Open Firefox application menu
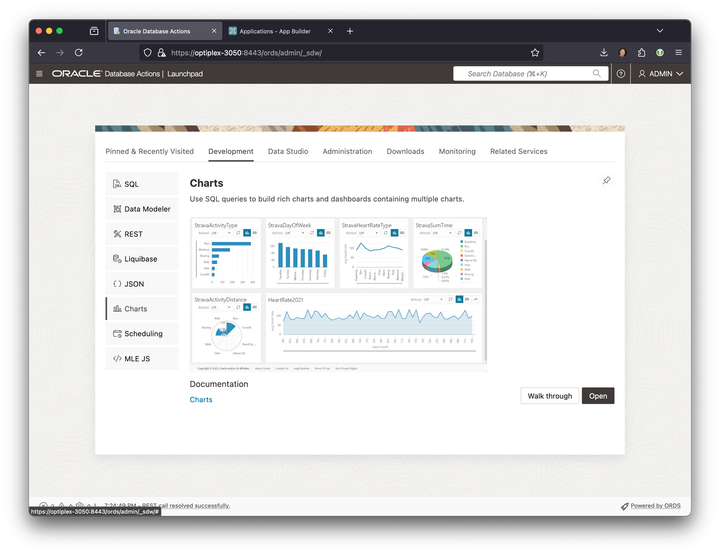 click(x=678, y=53)
